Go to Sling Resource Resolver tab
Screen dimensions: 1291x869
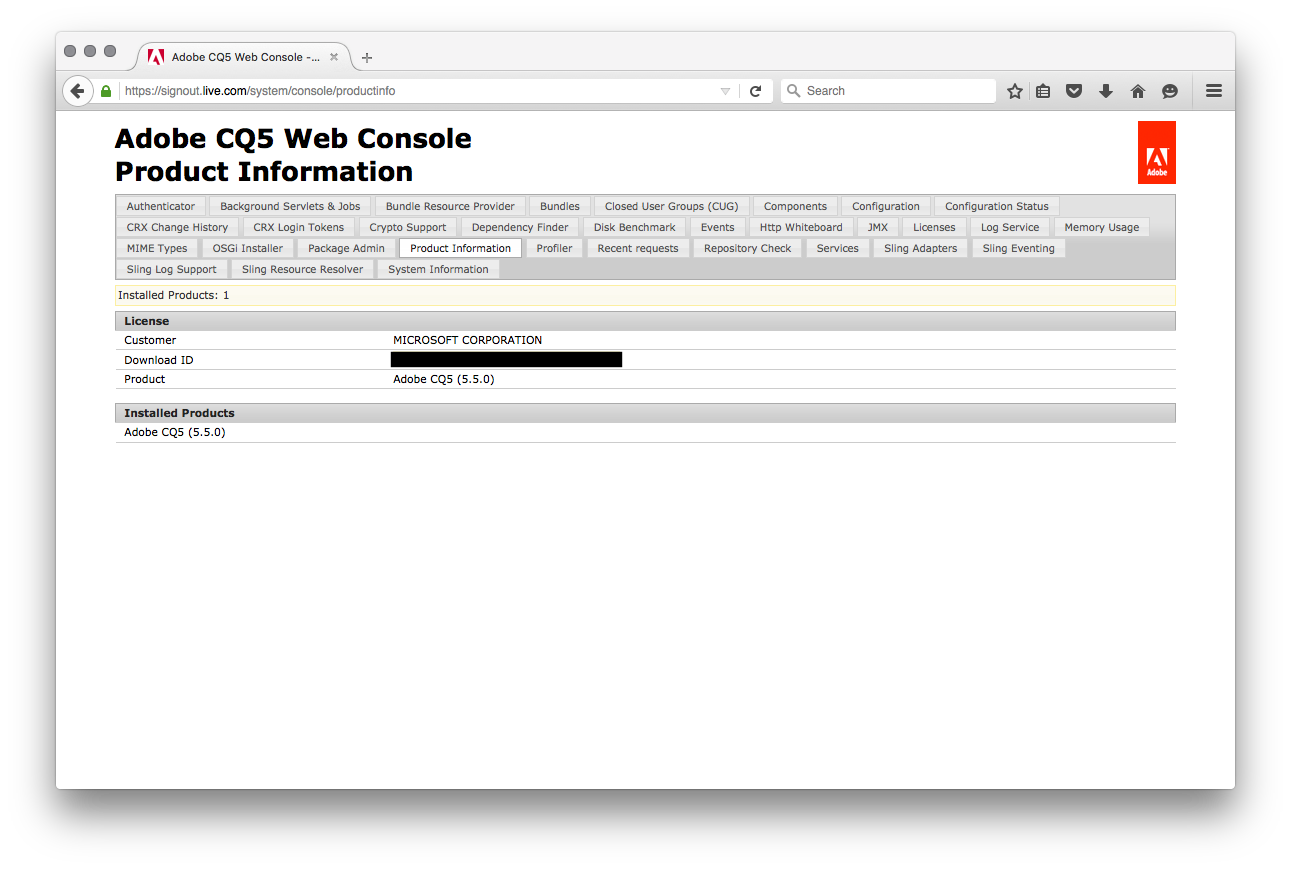[303, 269]
